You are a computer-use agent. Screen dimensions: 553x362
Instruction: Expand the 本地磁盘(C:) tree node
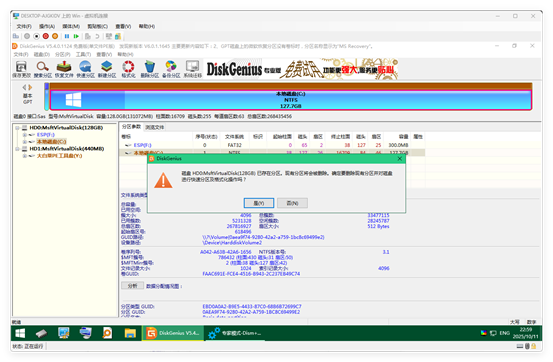click(24, 142)
